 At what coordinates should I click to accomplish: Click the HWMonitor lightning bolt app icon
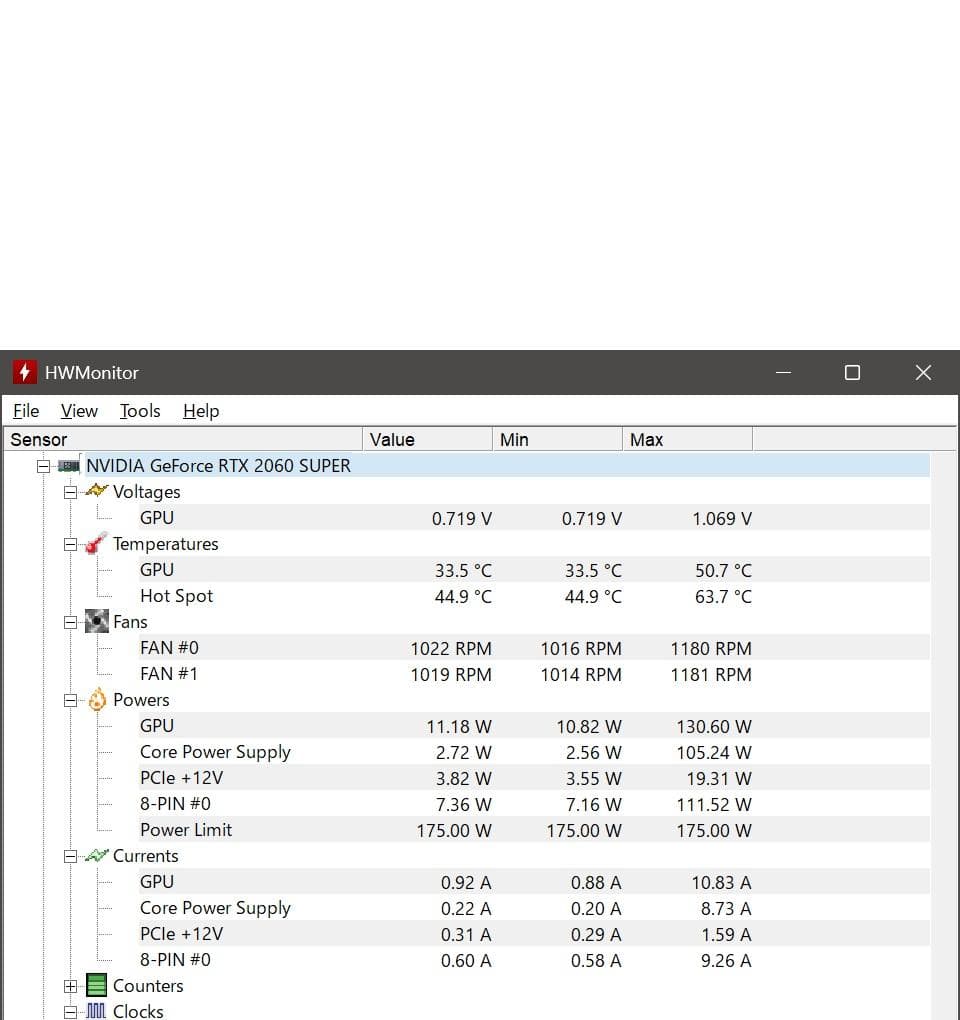click(x=24, y=372)
